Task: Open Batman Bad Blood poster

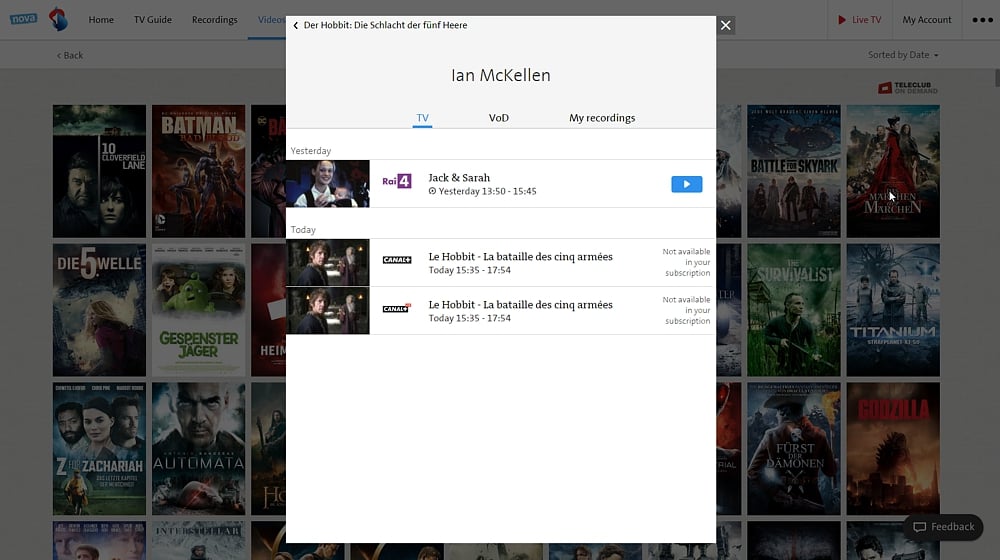Action: (x=198, y=172)
